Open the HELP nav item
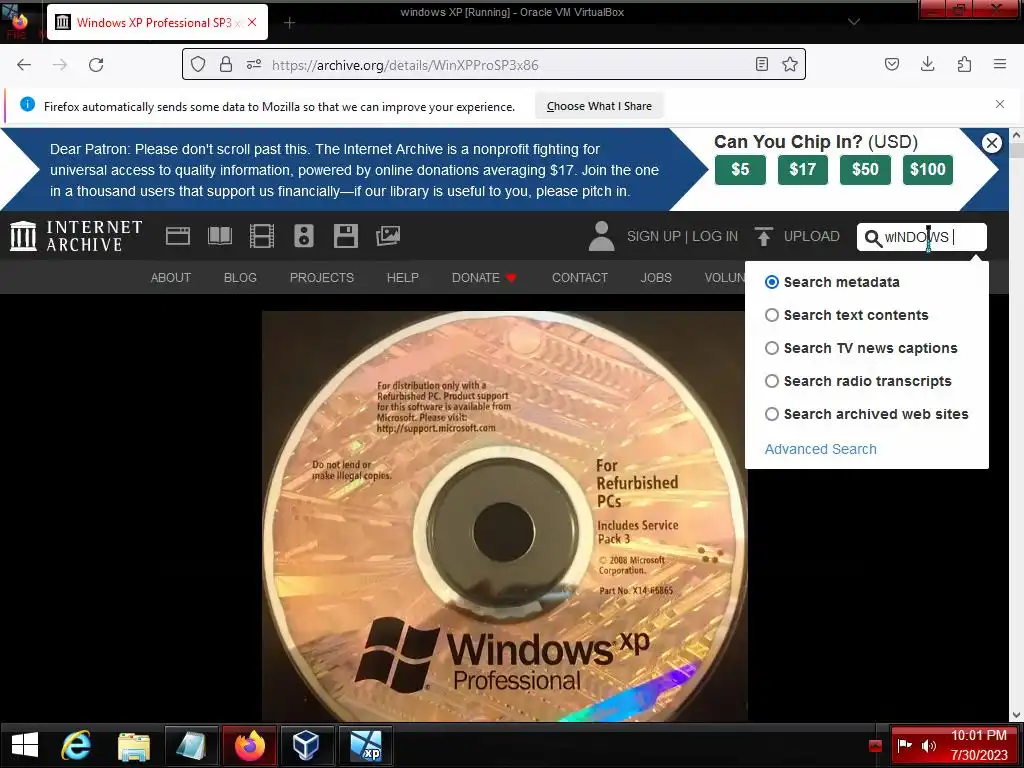Screen dimensions: 1024x768 point(402,278)
